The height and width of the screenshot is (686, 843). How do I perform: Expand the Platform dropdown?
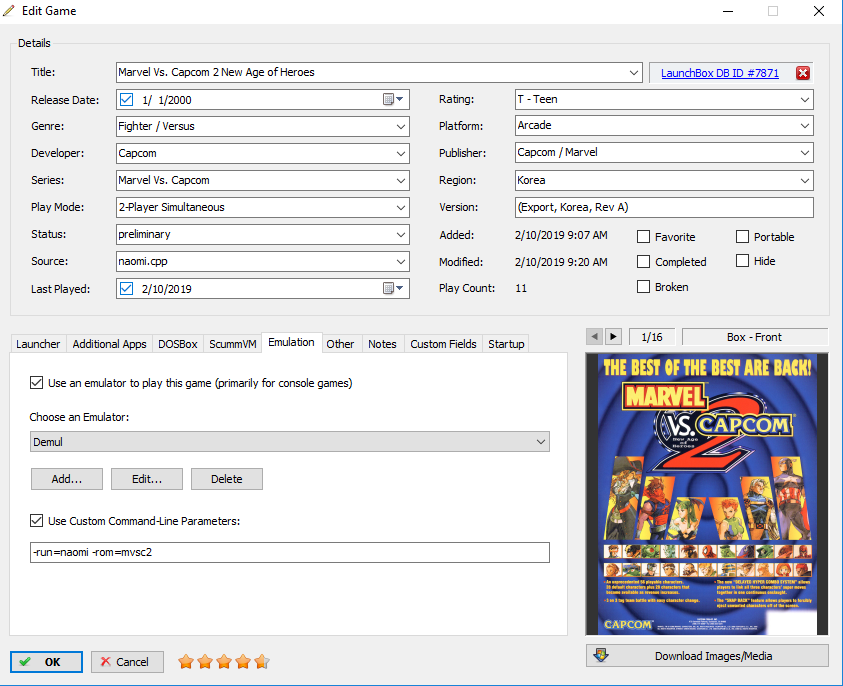805,125
